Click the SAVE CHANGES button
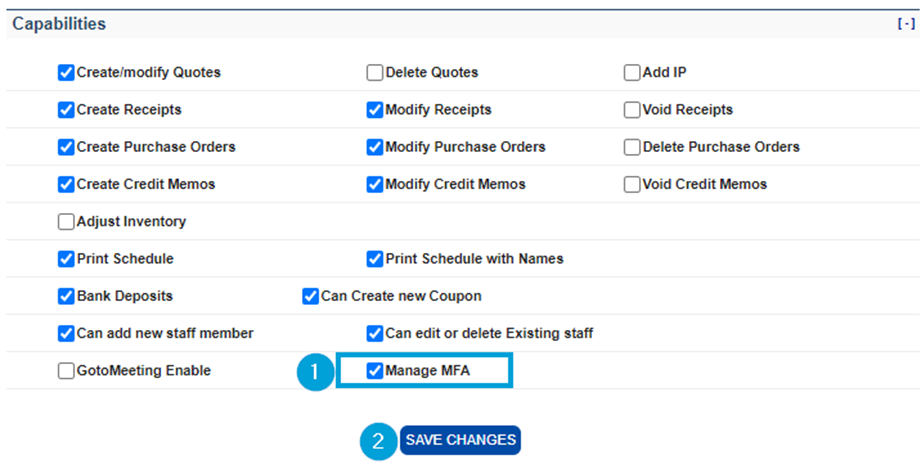The image size is (921, 473). [460, 440]
